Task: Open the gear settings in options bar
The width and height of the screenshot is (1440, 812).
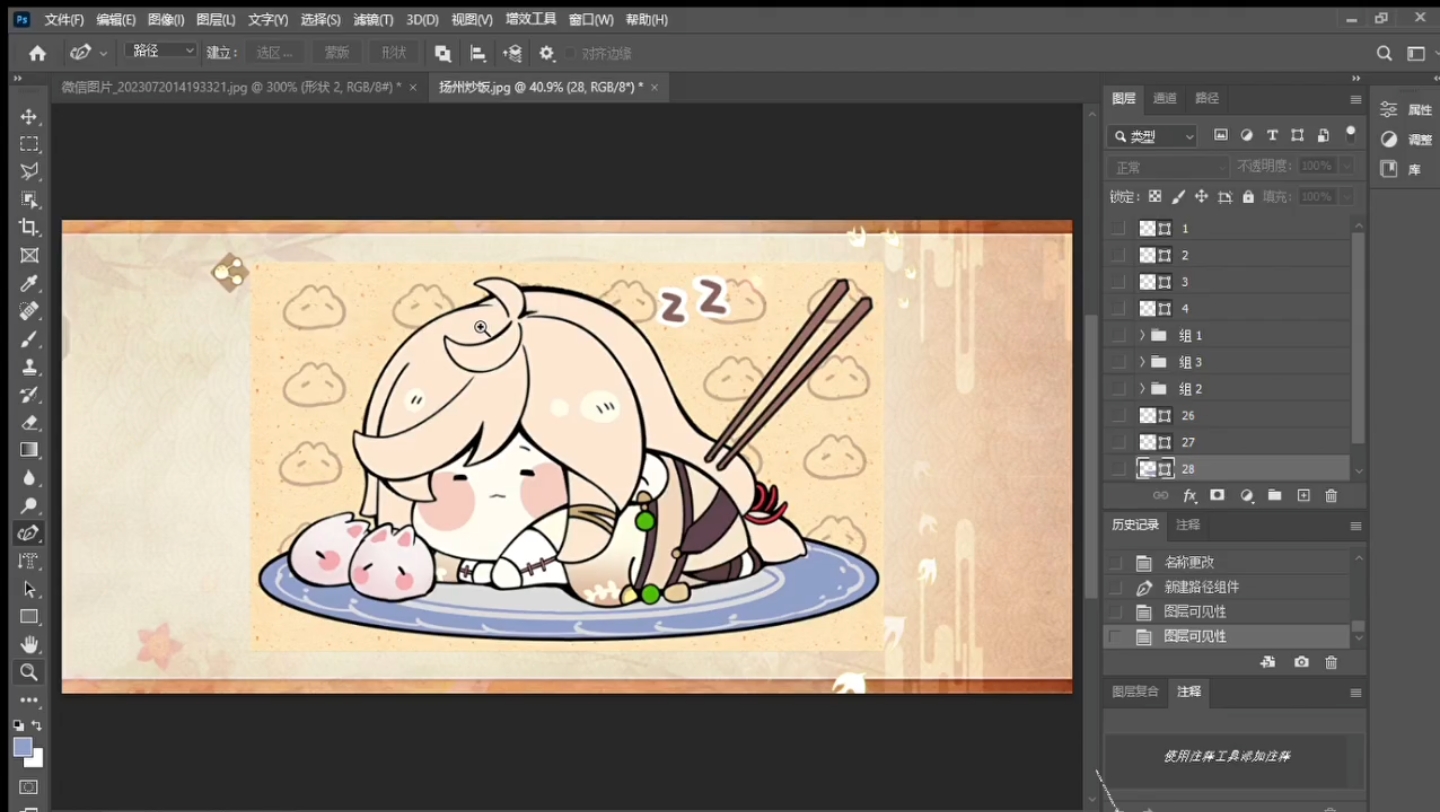Action: tap(546, 53)
